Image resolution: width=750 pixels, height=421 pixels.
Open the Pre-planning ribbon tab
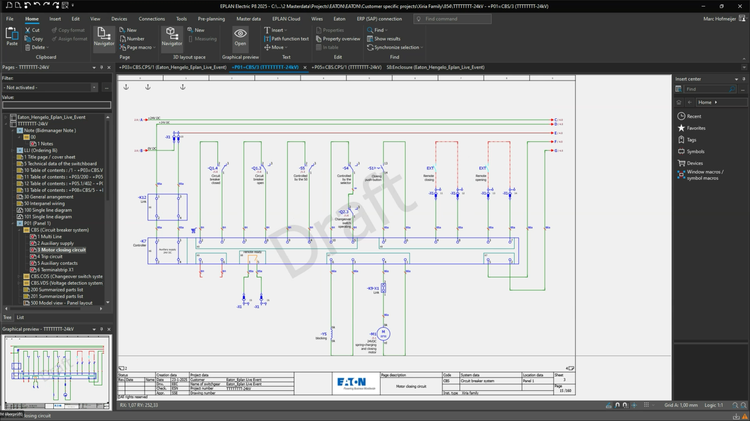click(211, 18)
